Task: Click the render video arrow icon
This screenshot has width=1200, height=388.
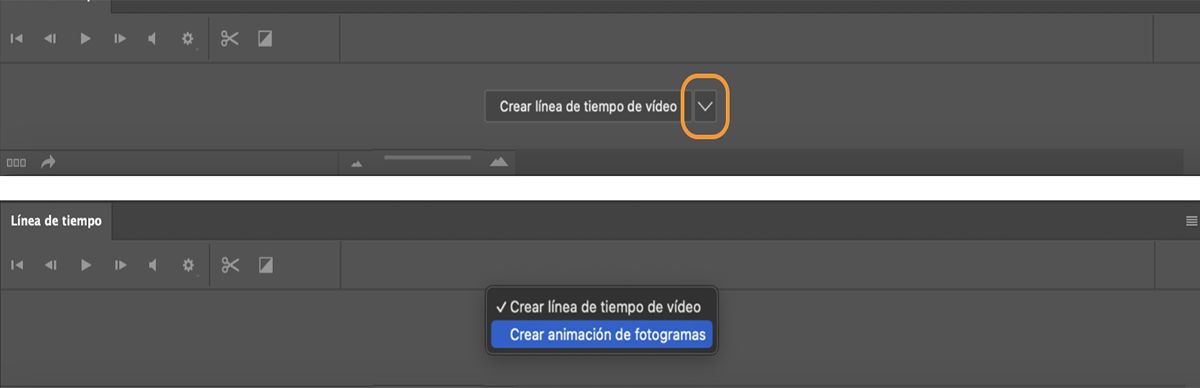Action: [x=49, y=161]
